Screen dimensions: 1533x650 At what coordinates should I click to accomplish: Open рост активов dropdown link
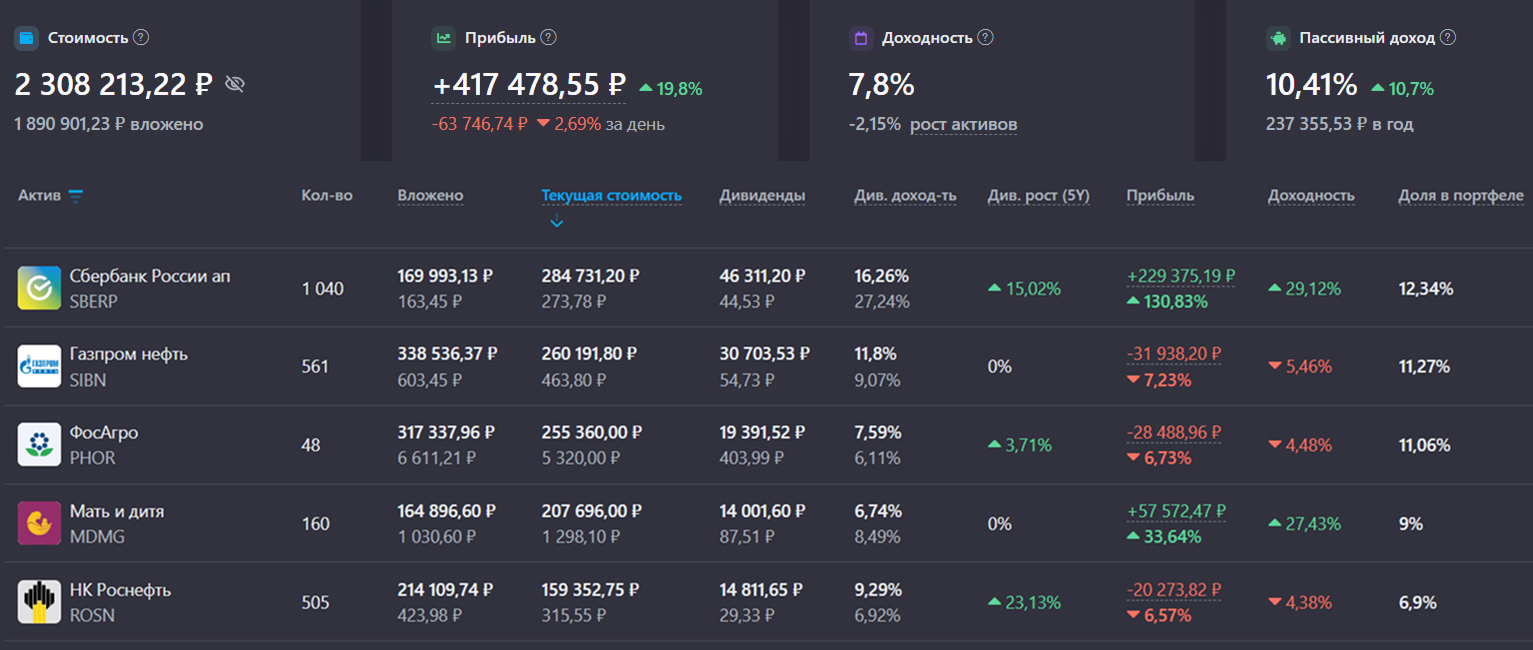tap(963, 124)
